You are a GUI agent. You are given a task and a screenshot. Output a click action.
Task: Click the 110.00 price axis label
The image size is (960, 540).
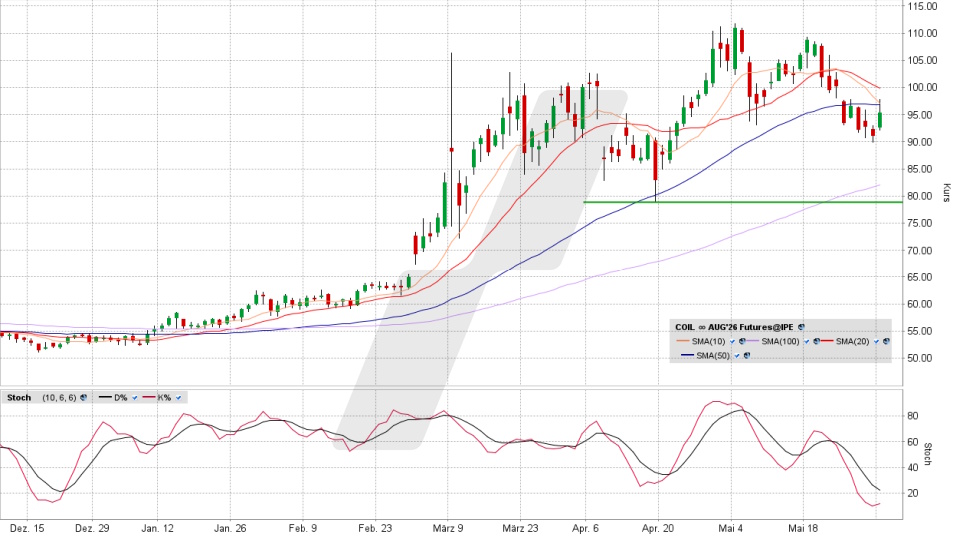coord(922,33)
